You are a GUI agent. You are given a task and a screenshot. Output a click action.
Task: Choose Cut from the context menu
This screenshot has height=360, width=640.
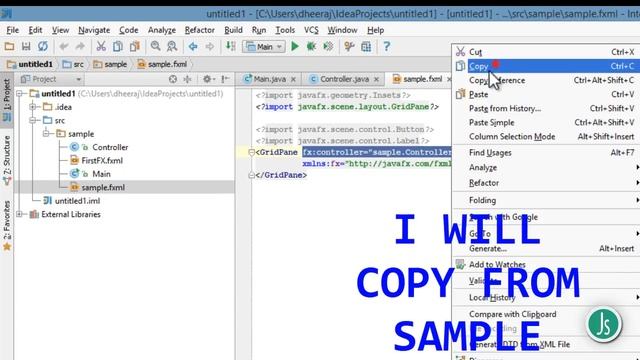point(546,52)
